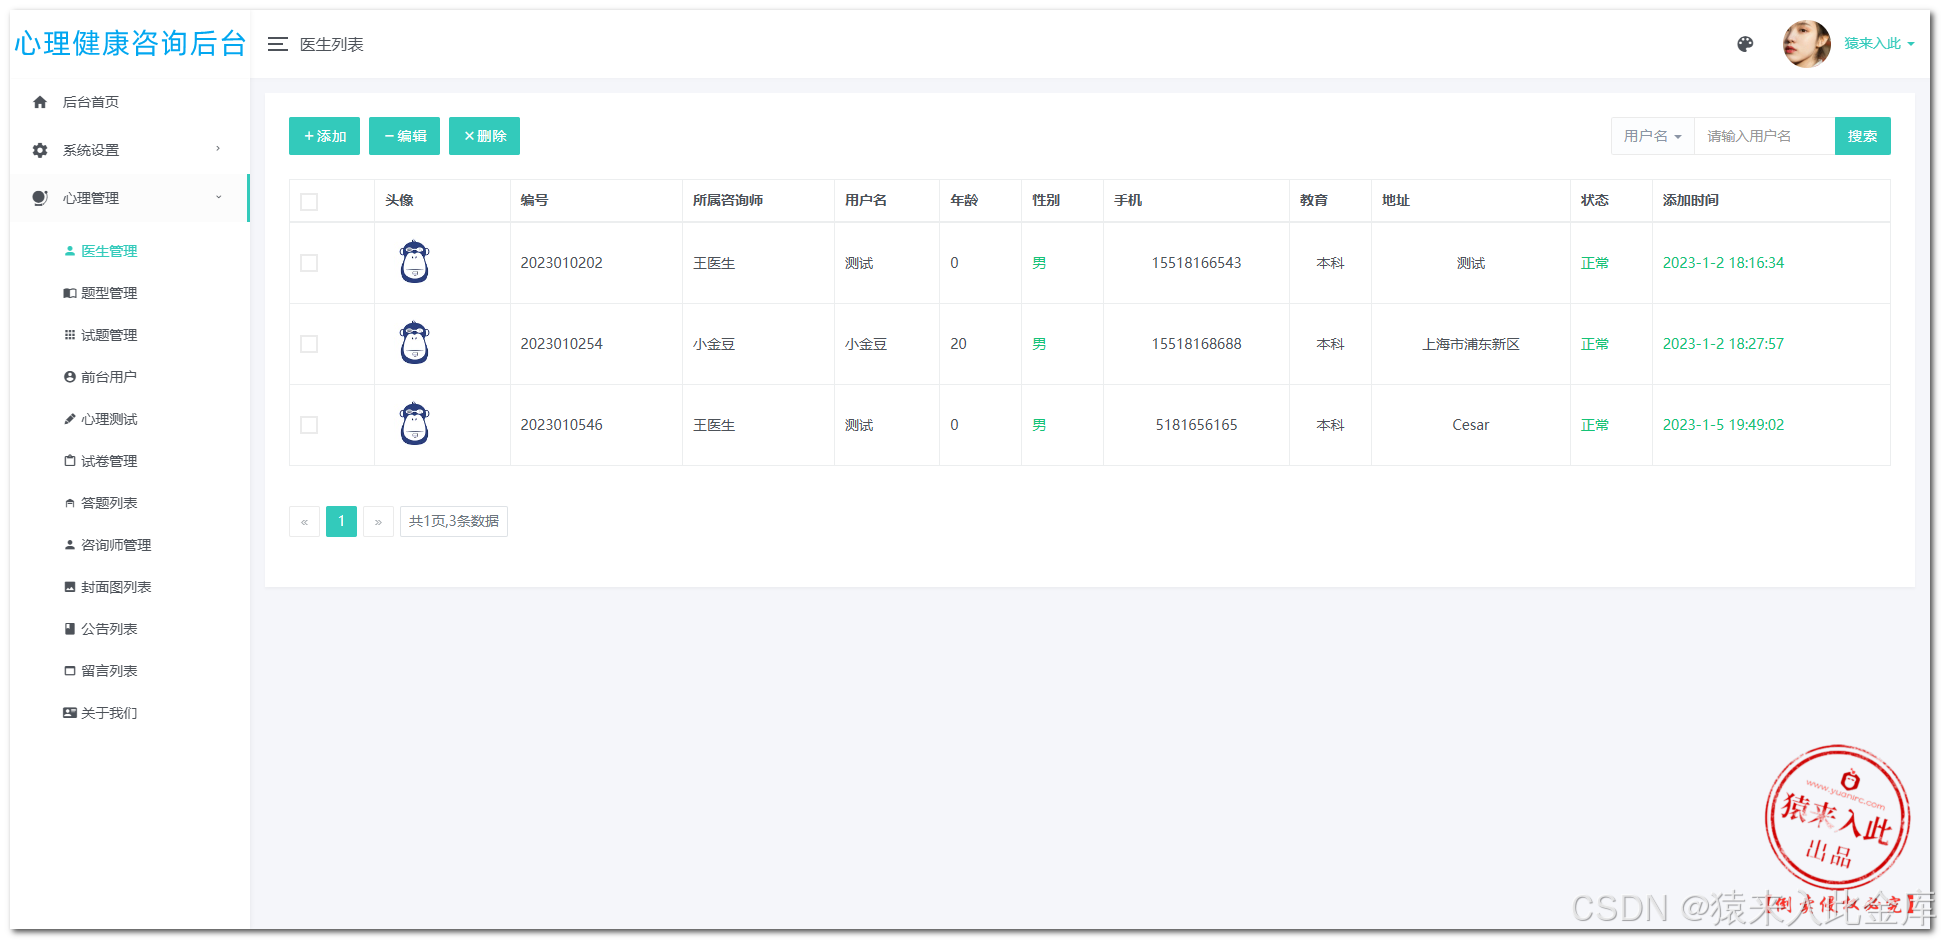
Task: Click the home icon beside 后台首页
Action: click(40, 102)
